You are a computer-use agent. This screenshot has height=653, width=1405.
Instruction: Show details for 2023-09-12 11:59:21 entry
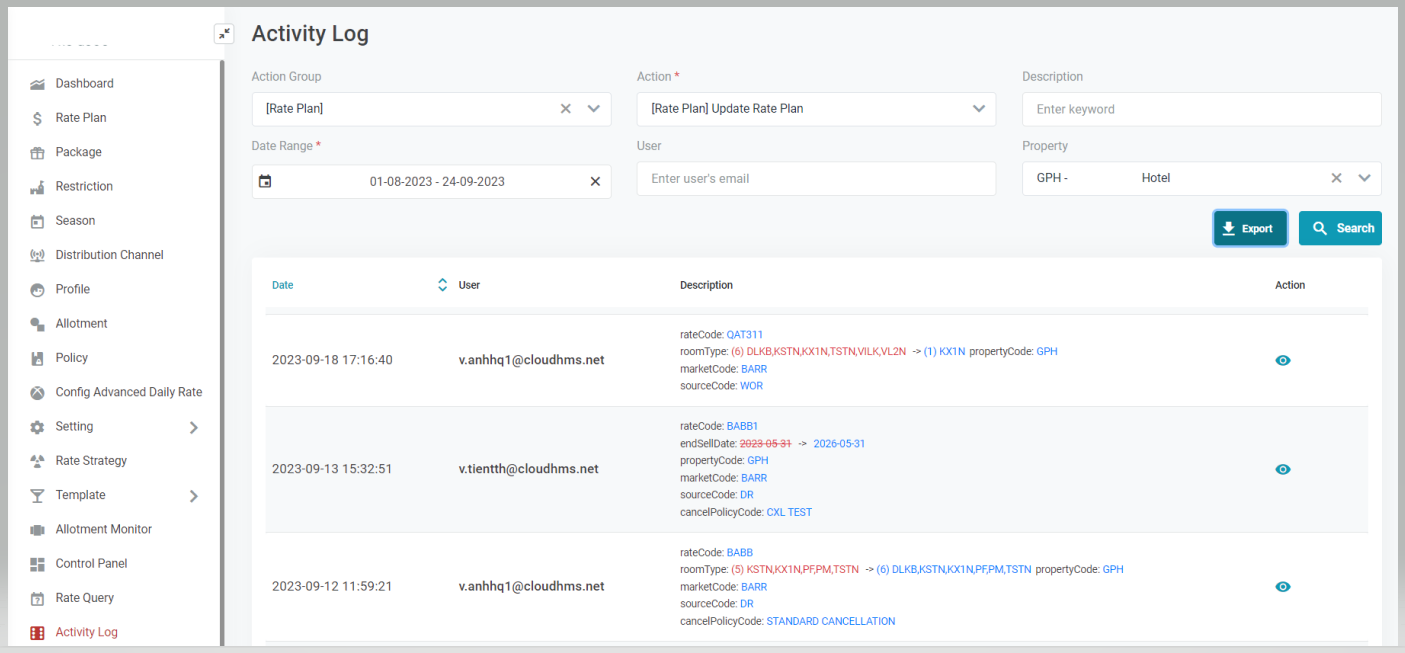click(x=1283, y=587)
